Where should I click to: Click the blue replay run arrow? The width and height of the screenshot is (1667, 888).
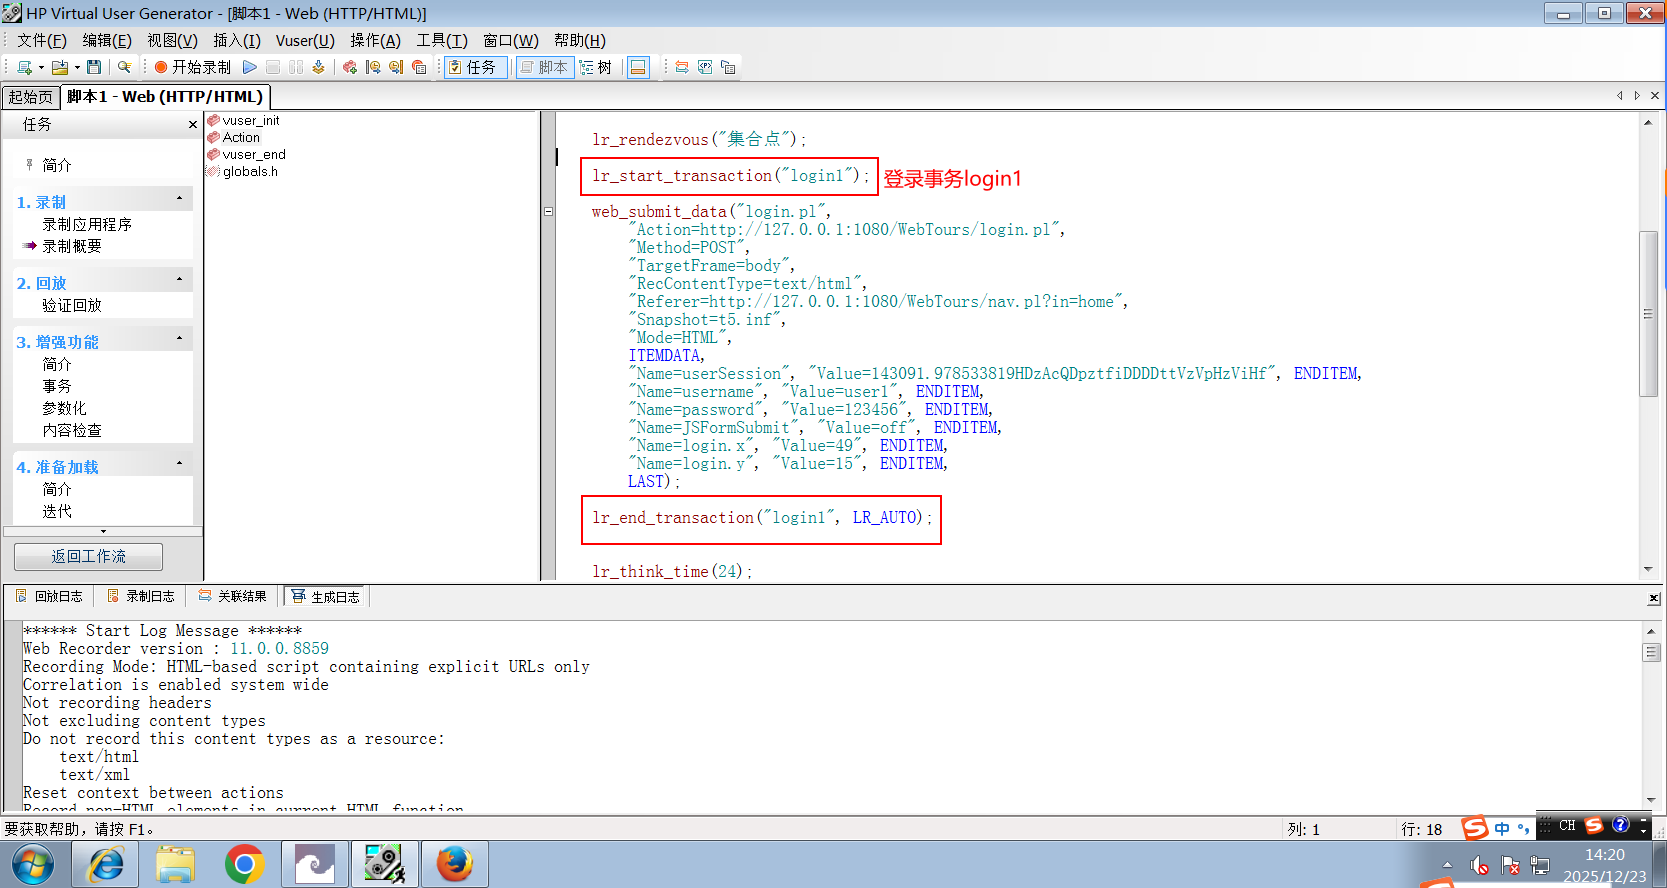pos(250,67)
